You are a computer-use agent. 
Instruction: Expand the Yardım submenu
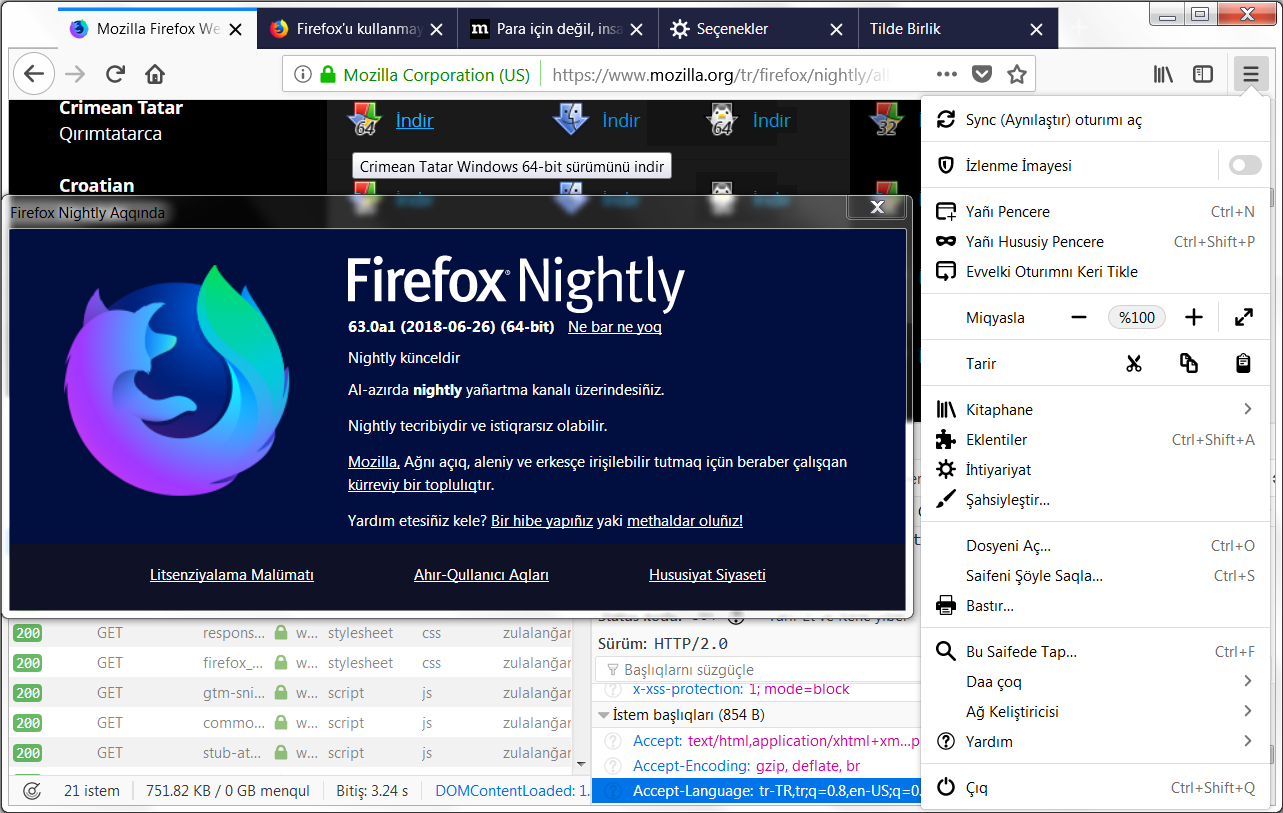coord(1247,741)
